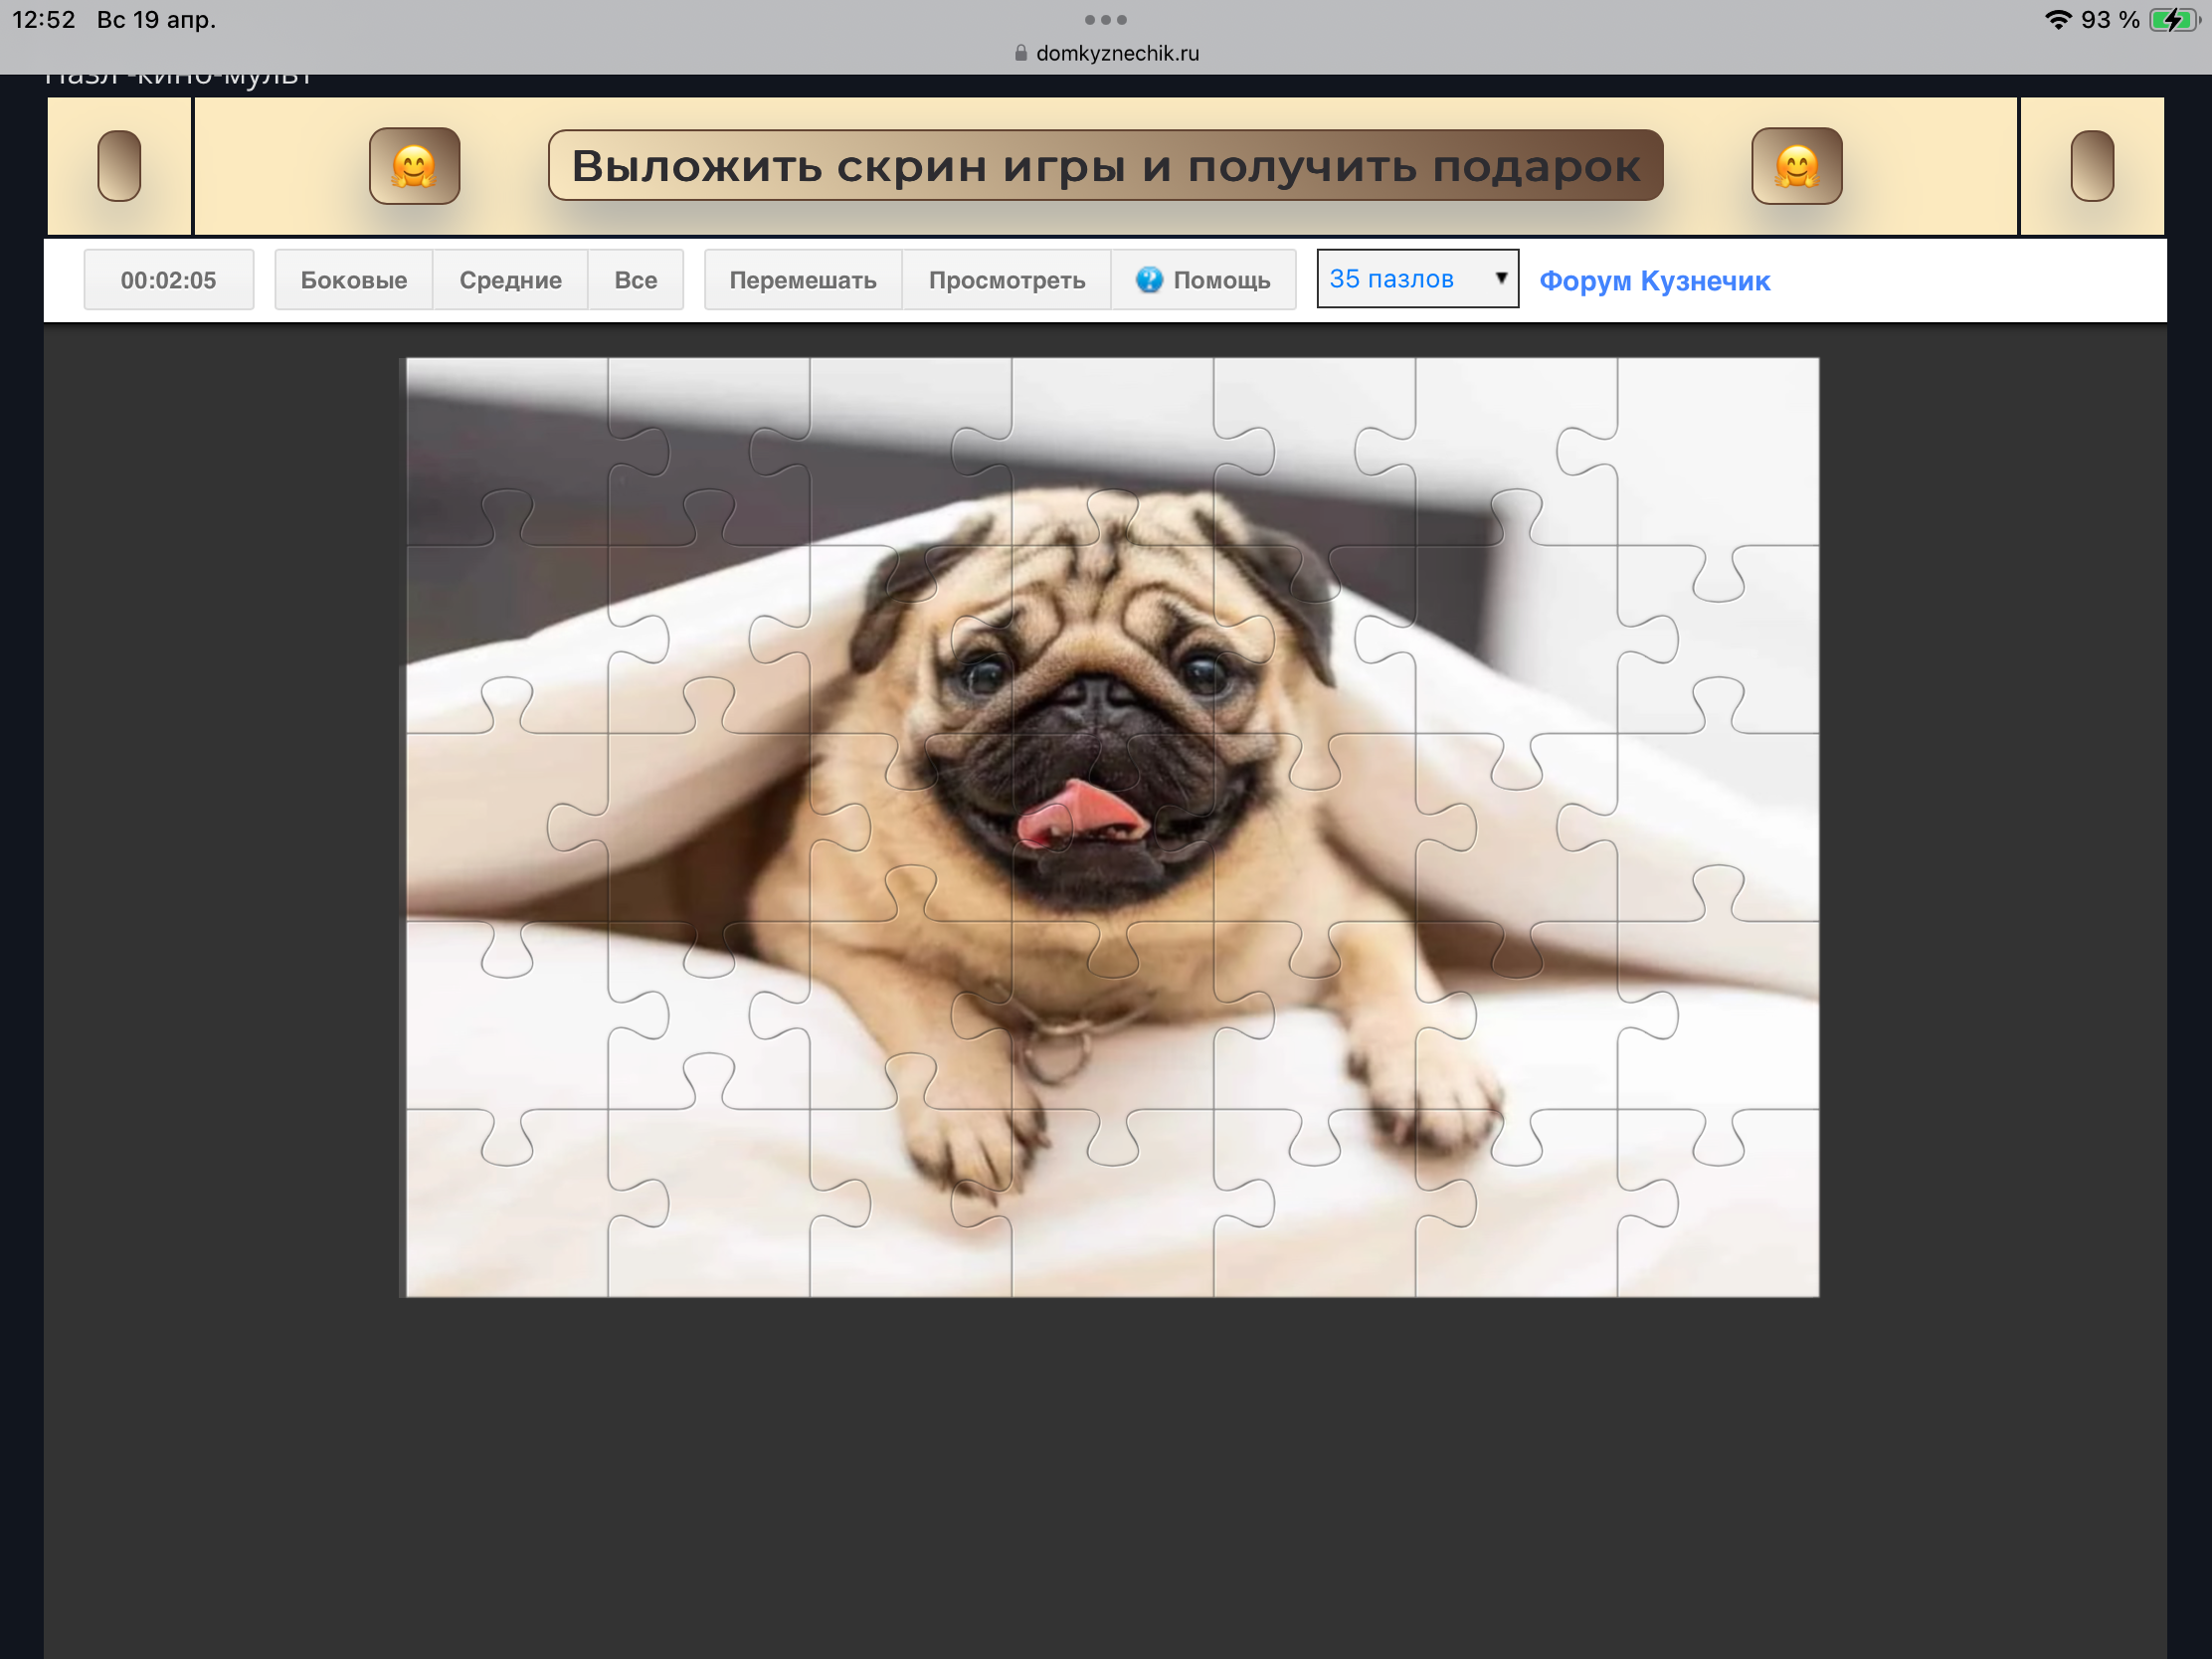Click the small rounded button in the right banner
The height and width of the screenshot is (1659, 2212).
pyautogui.click(x=2091, y=166)
